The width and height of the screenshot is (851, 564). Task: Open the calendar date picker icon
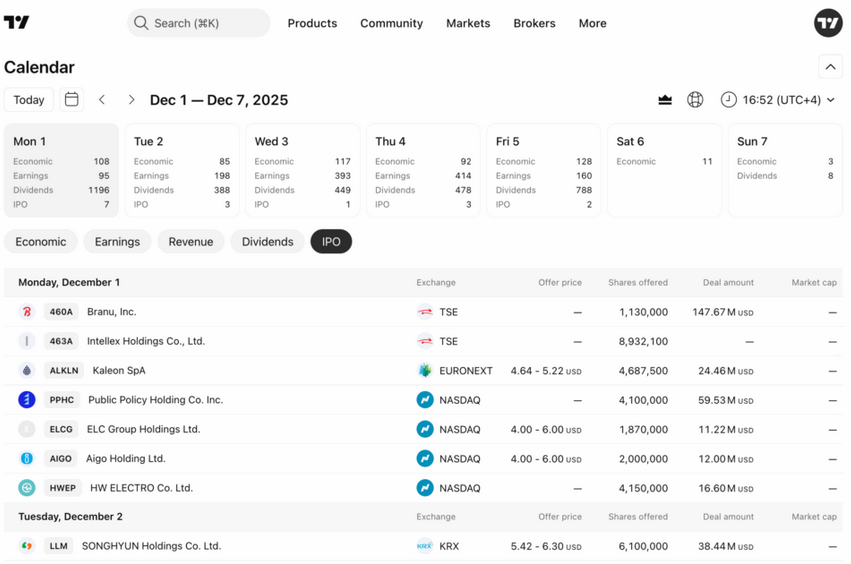pyautogui.click(x=72, y=100)
